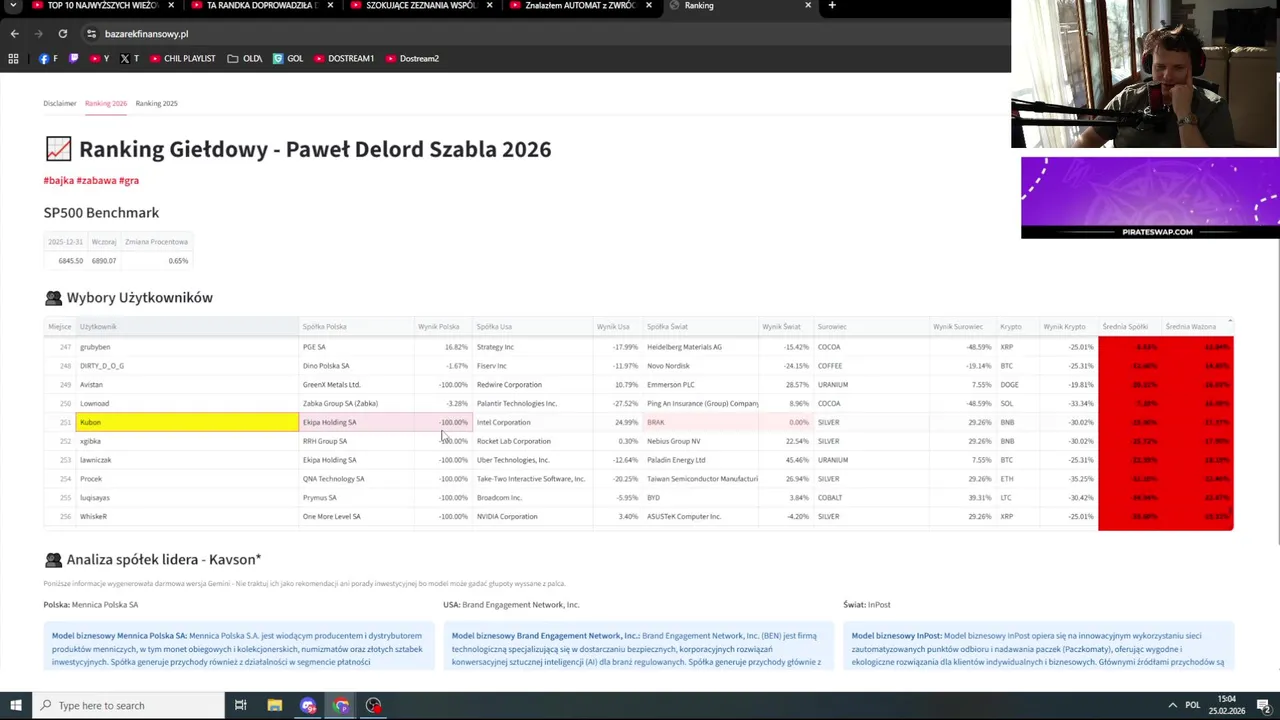Image resolution: width=1280 pixels, height=720 pixels.
Task: Click the Zabka Group SA (Zabka) cell
Action: pos(356,403)
